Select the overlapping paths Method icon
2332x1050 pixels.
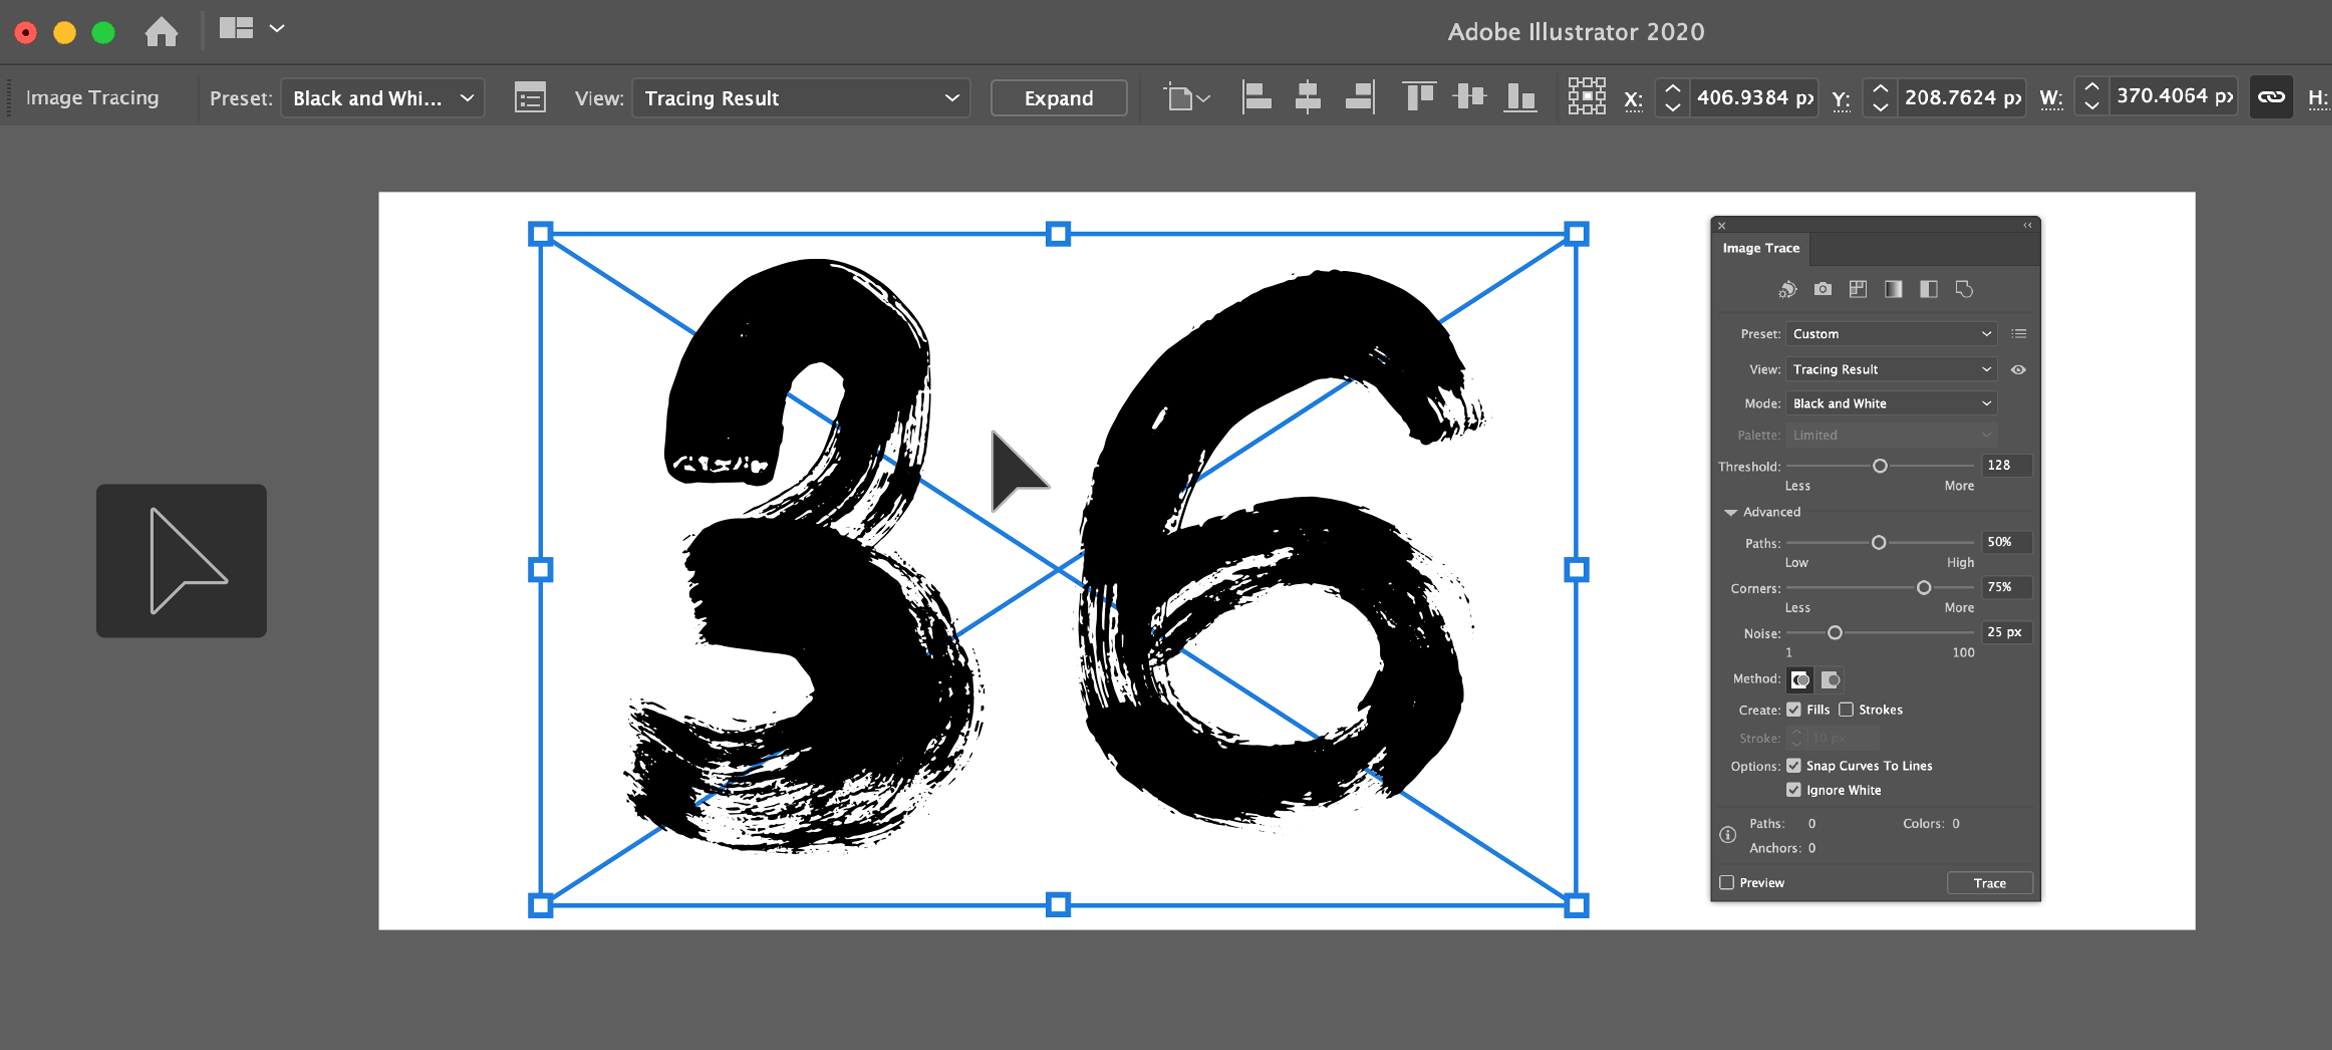pyautogui.click(x=1830, y=680)
